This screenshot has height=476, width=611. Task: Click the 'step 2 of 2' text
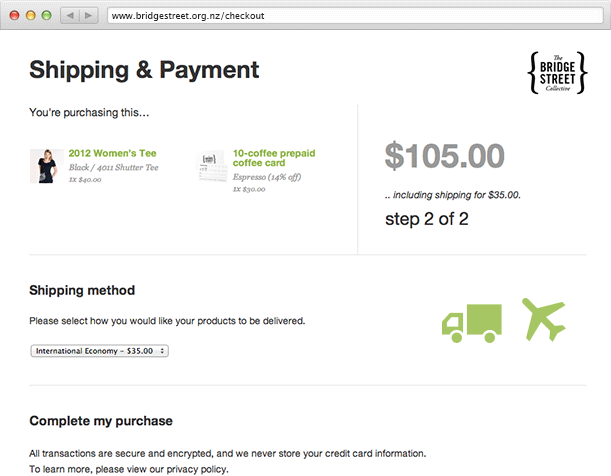point(427,219)
